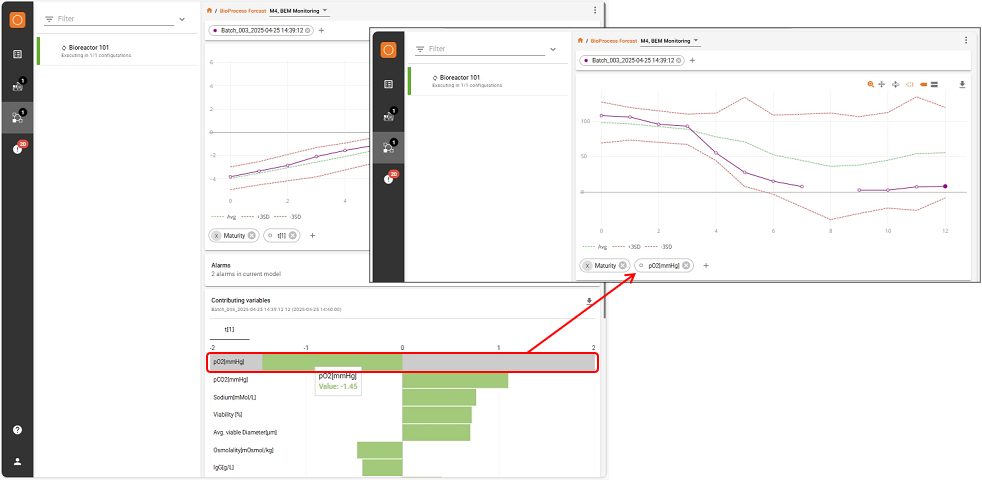Add a variable with plus beside pO2[mmHg] chip

(706, 265)
